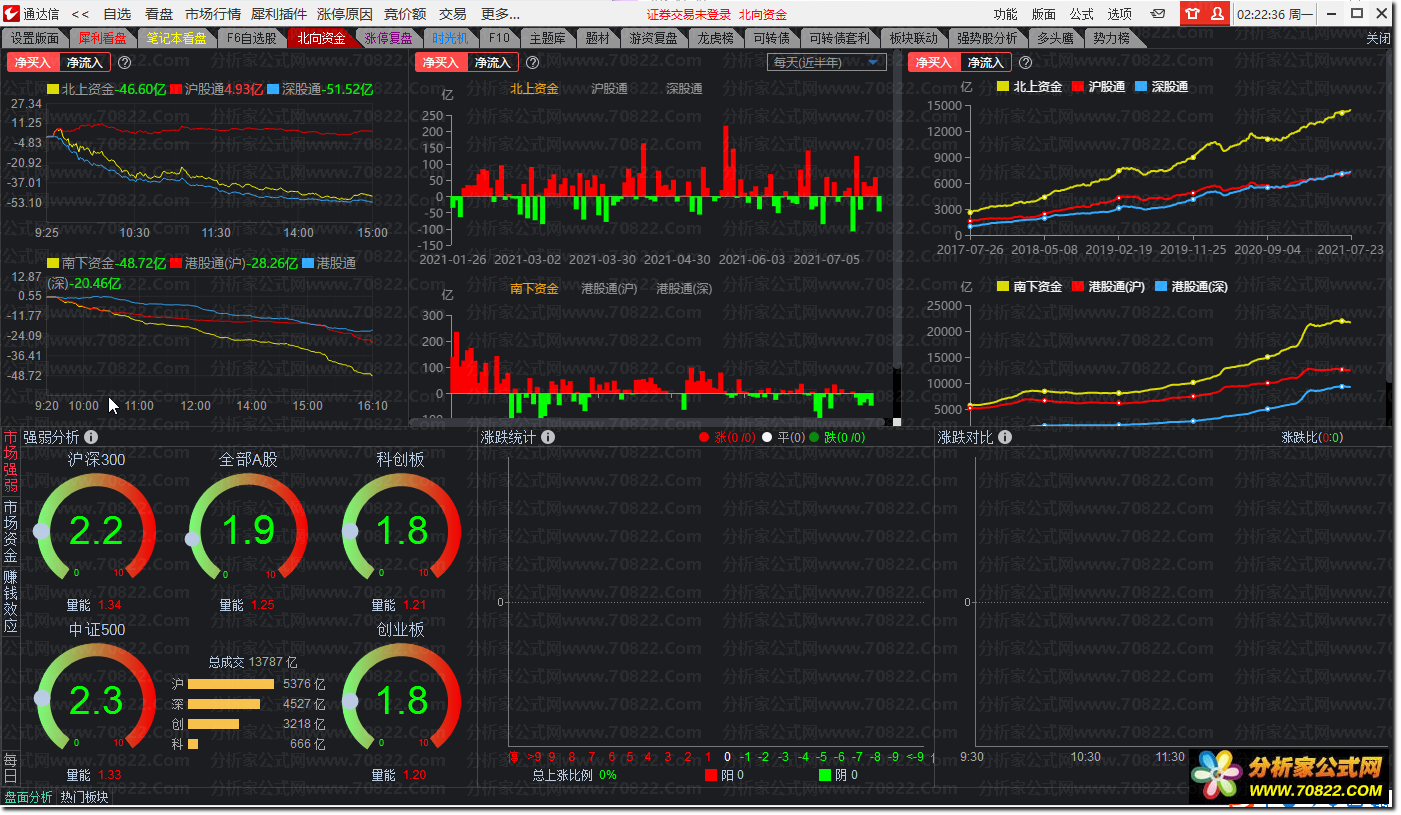The image size is (1401, 815).
Task: Switch to 盘面分析 bottom tab
Action: tap(28, 797)
